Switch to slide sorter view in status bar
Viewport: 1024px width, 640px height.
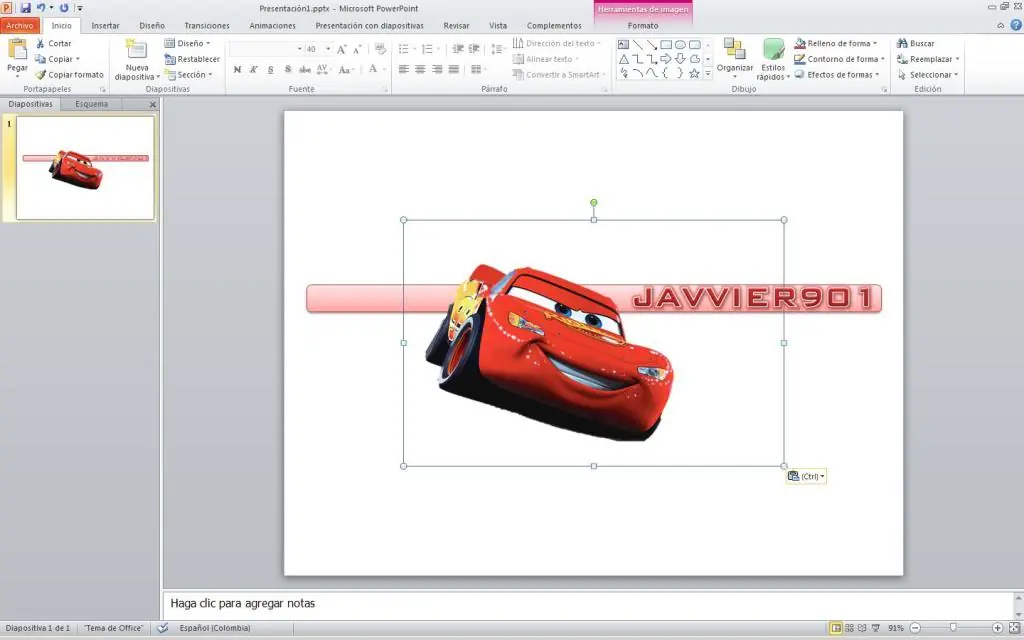[x=849, y=628]
